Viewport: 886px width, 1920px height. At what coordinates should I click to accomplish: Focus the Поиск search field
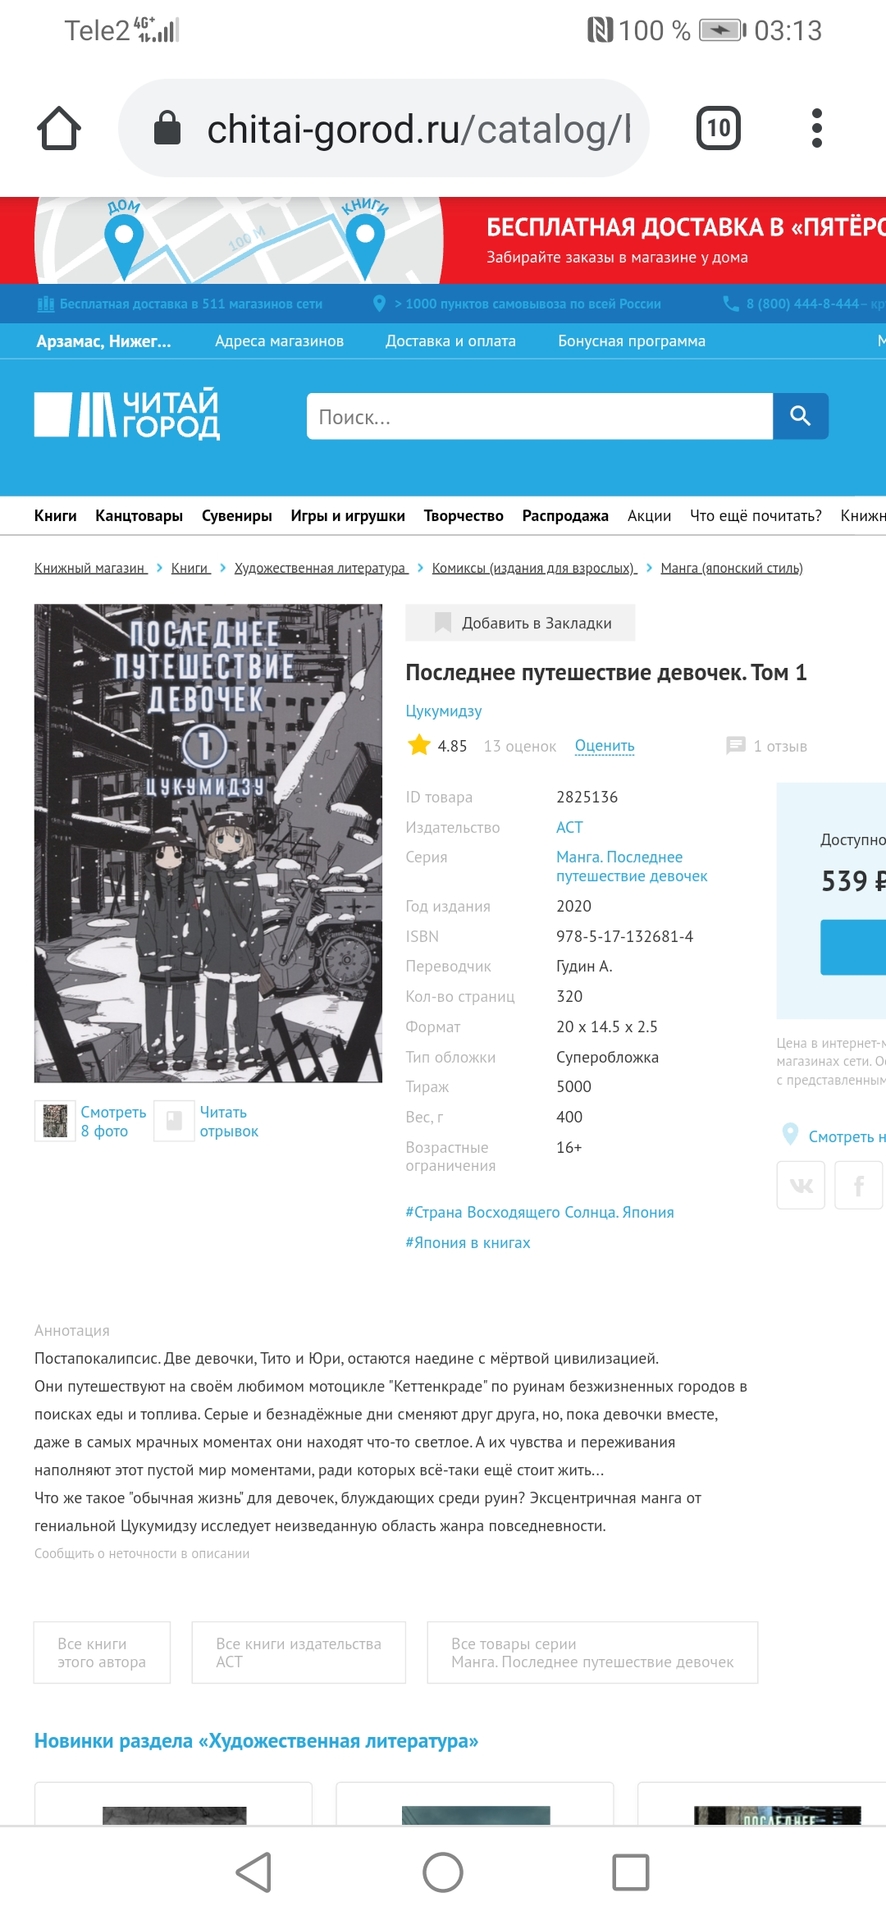(540, 416)
